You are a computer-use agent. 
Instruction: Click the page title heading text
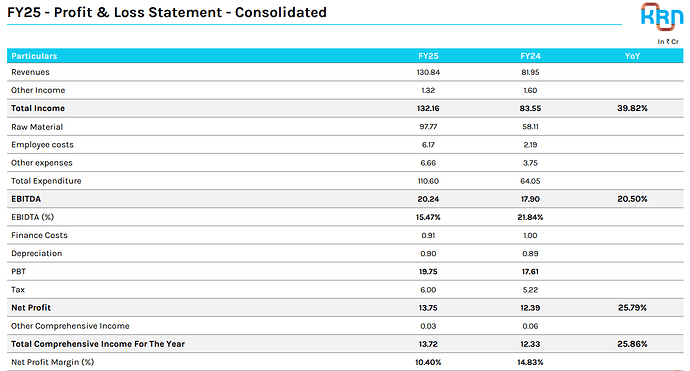pyautogui.click(x=167, y=12)
